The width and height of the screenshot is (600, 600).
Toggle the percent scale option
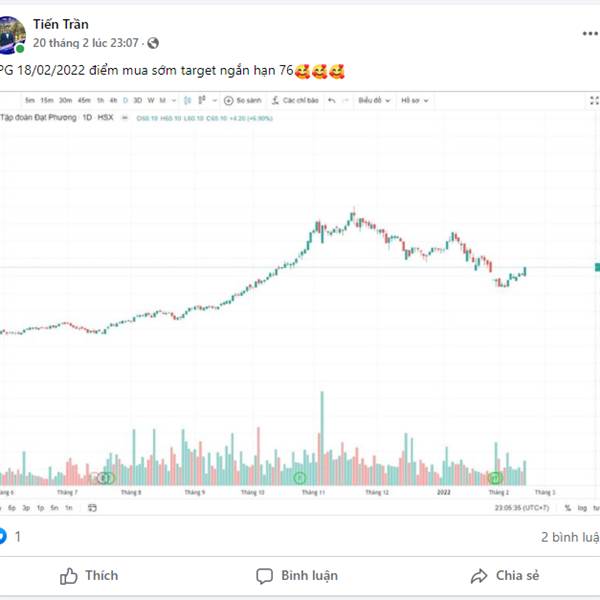pyautogui.click(x=568, y=508)
